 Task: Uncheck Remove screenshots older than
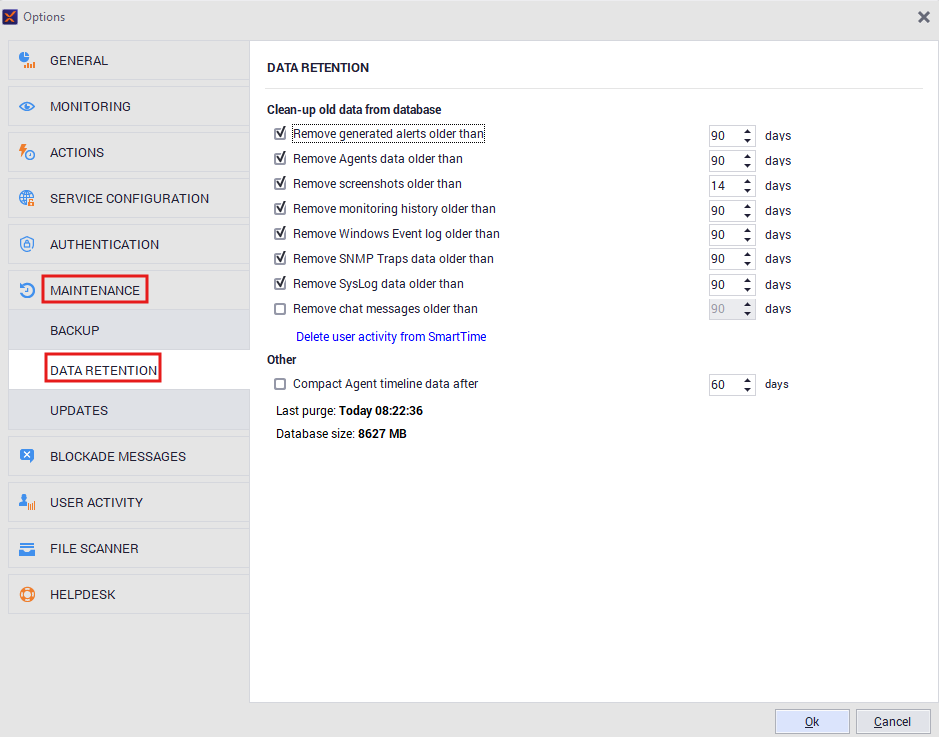[280, 184]
